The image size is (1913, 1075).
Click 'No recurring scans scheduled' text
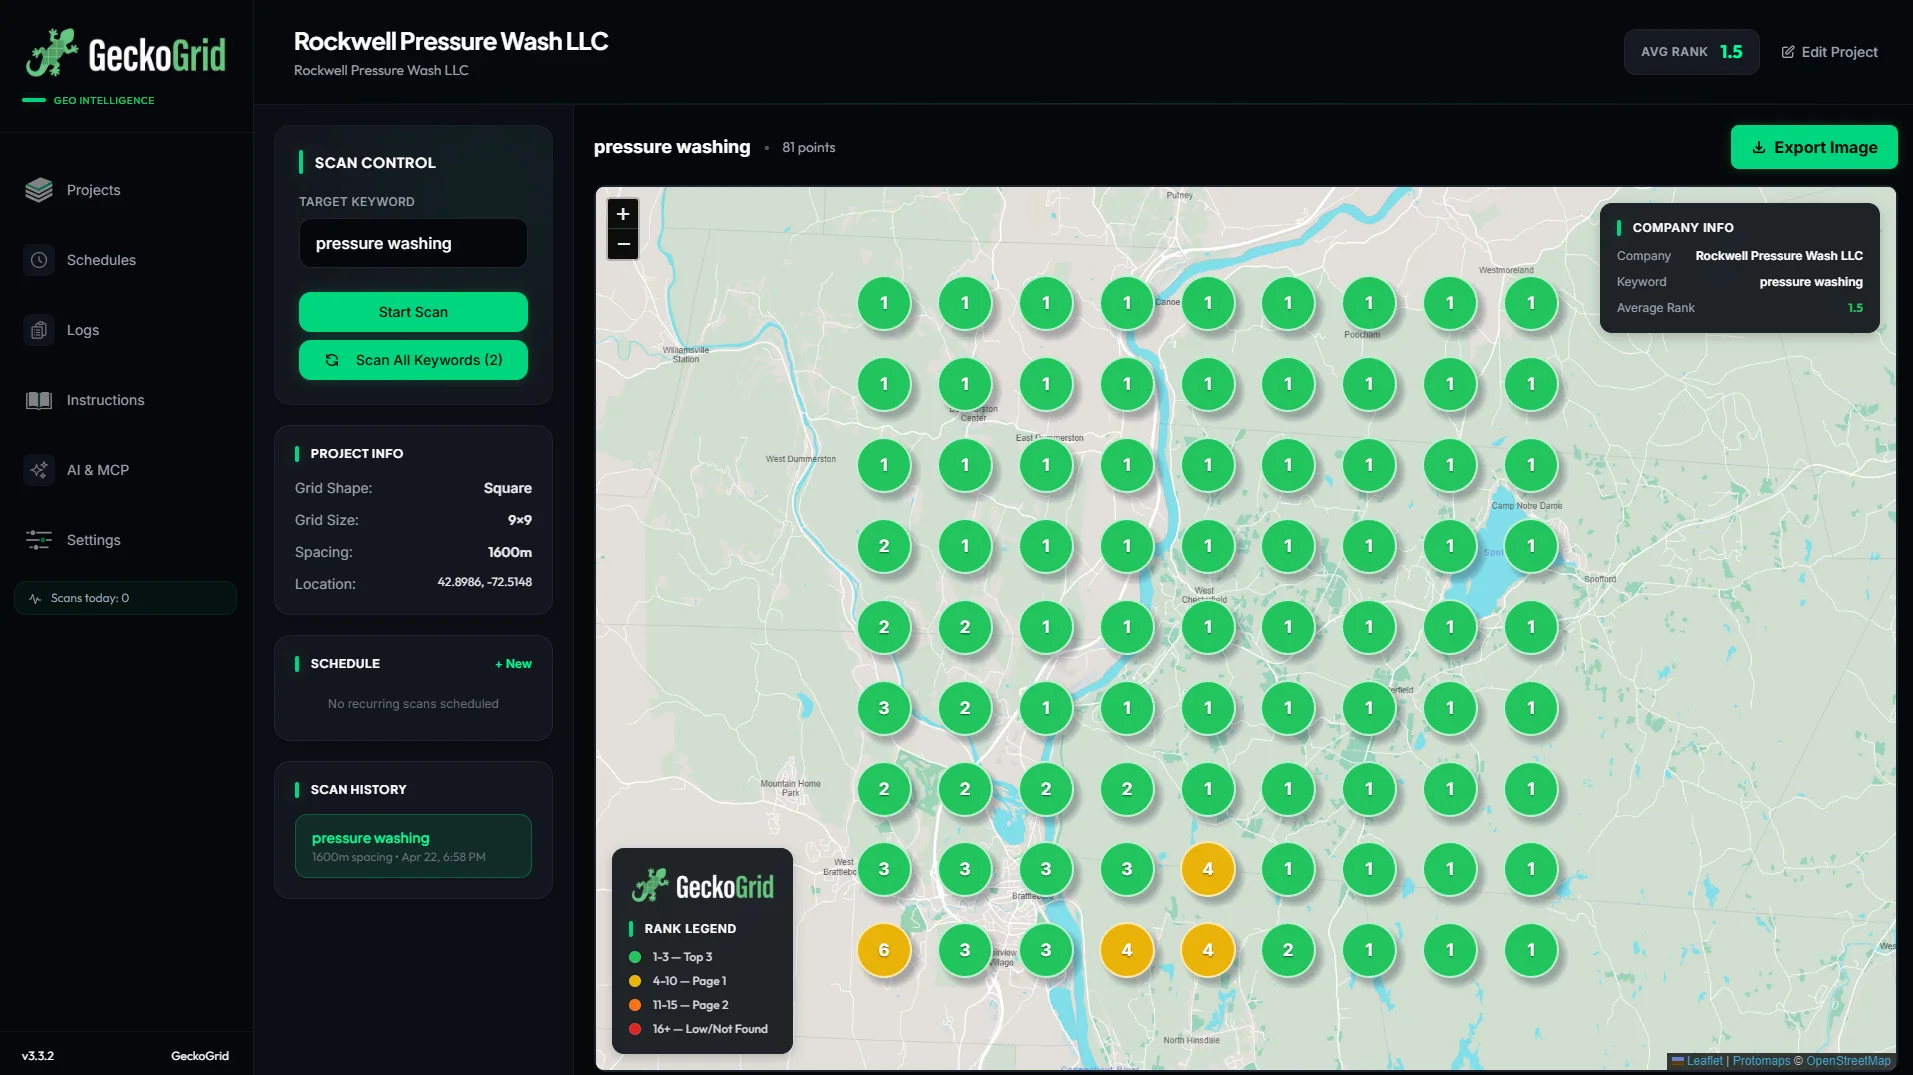(x=413, y=704)
